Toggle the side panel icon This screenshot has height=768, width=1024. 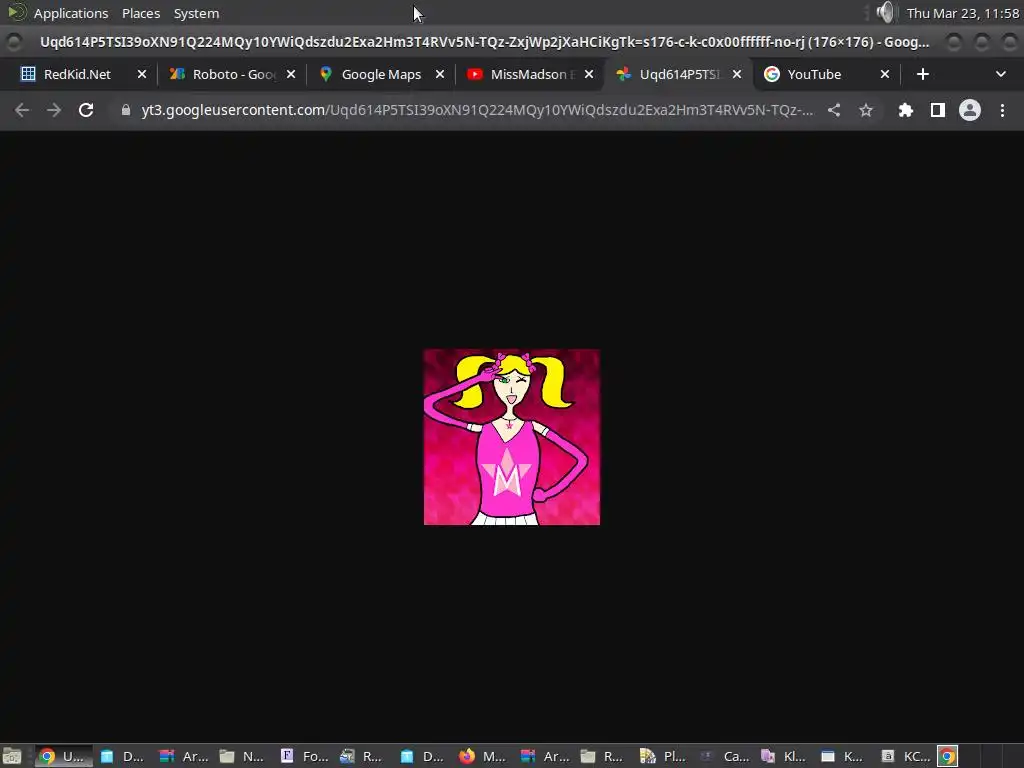coord(937,110)
